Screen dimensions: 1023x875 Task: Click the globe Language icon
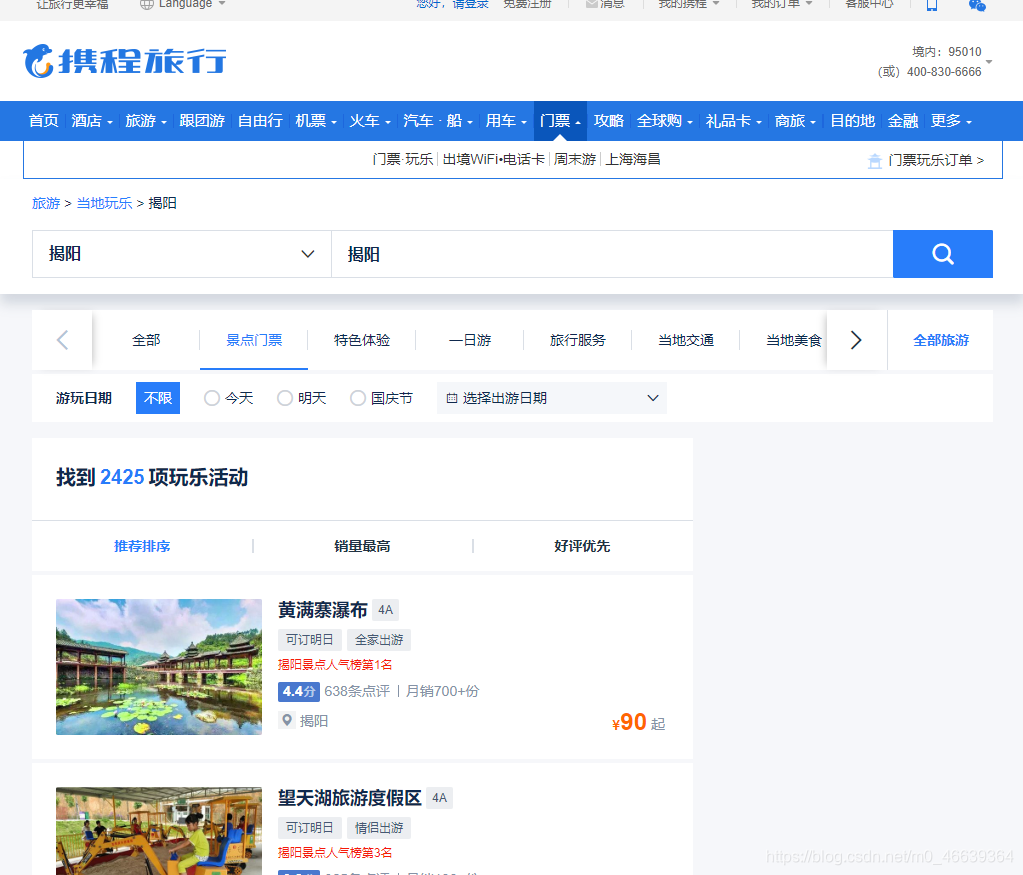pyautogui.click(x=147, y=5)
